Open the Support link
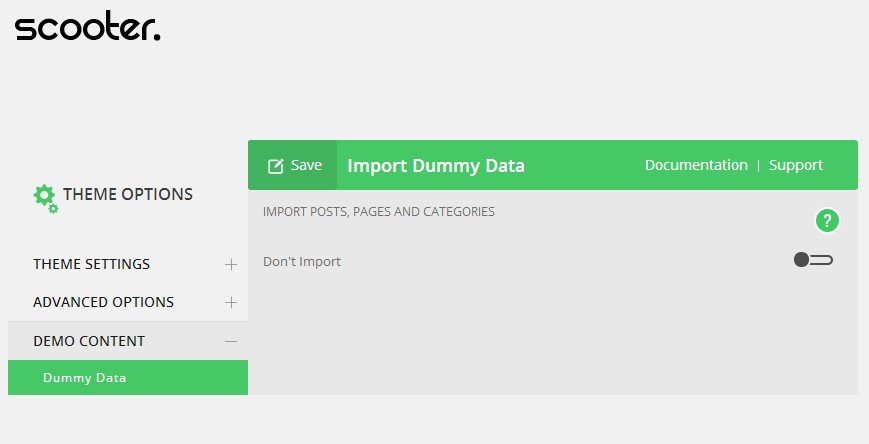Viewport: 869px width, 444px height. (795, 165)
